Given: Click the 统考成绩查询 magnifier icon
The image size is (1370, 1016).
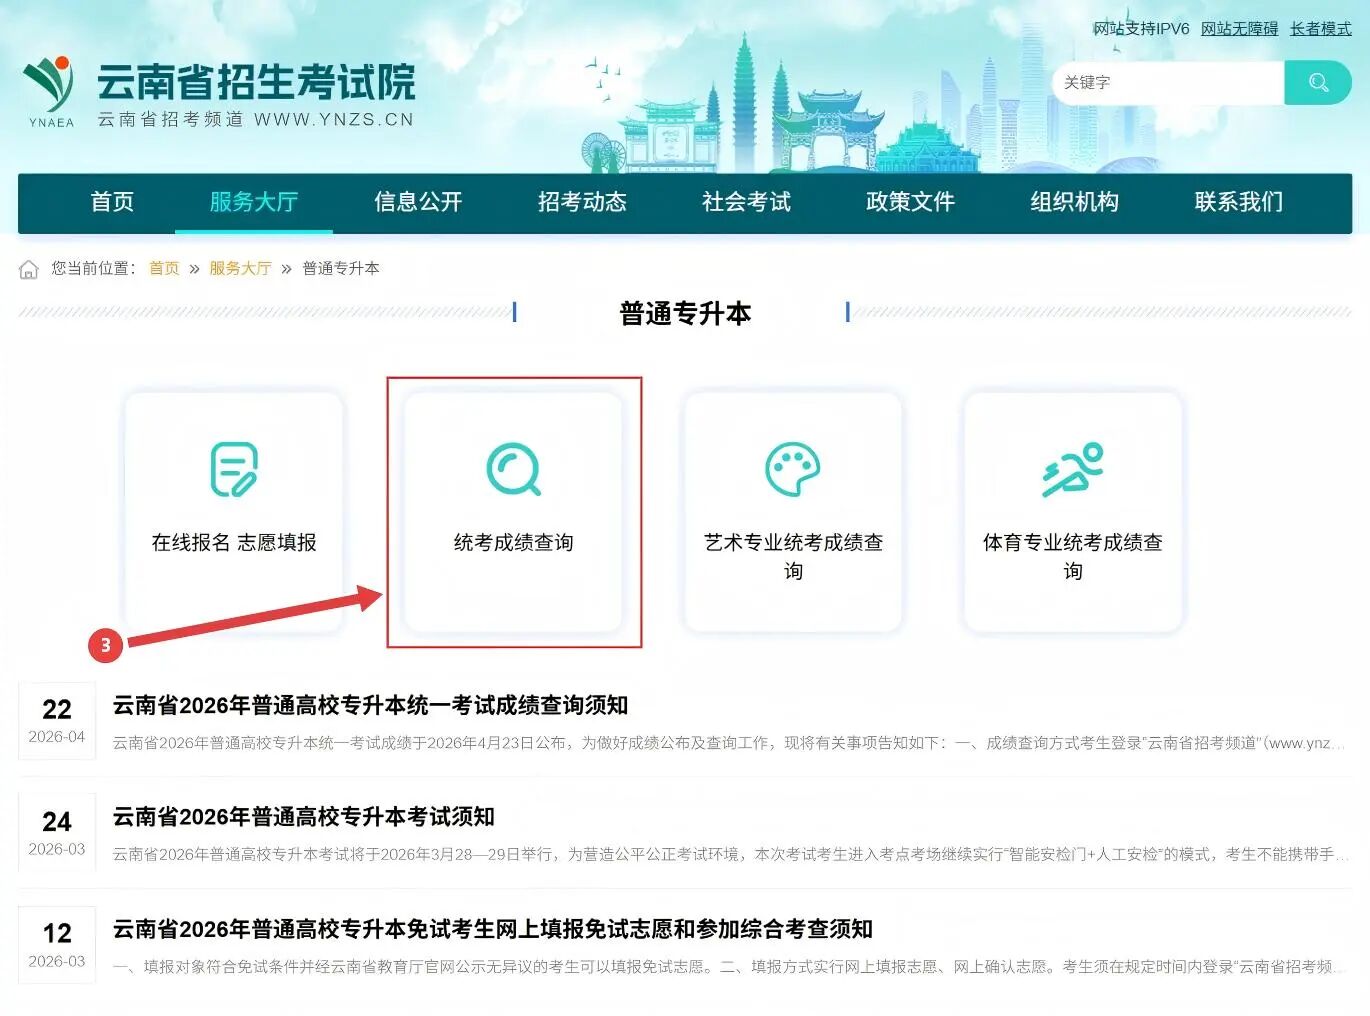Looking at the screenshot, I should [x=513, y=469].
